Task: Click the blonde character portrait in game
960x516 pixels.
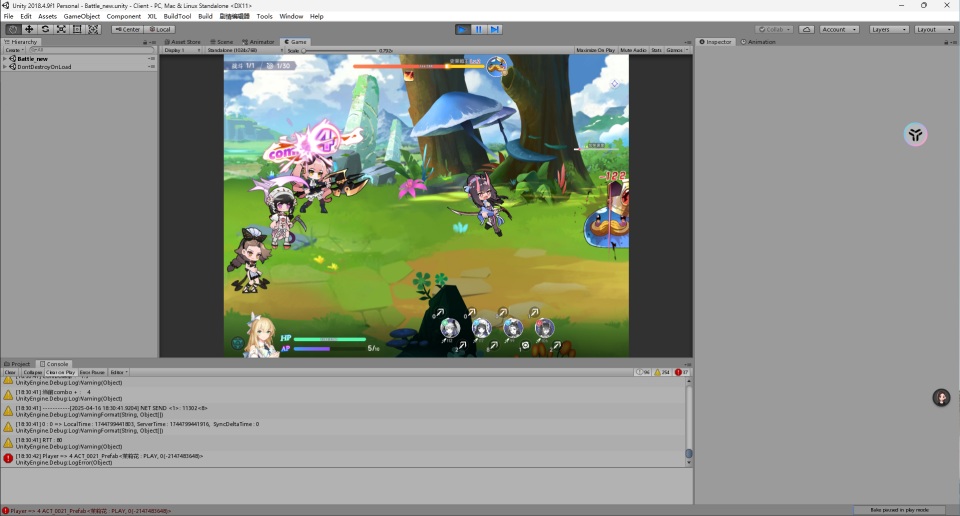Action: pyautogui.click(x=261, y=334)
